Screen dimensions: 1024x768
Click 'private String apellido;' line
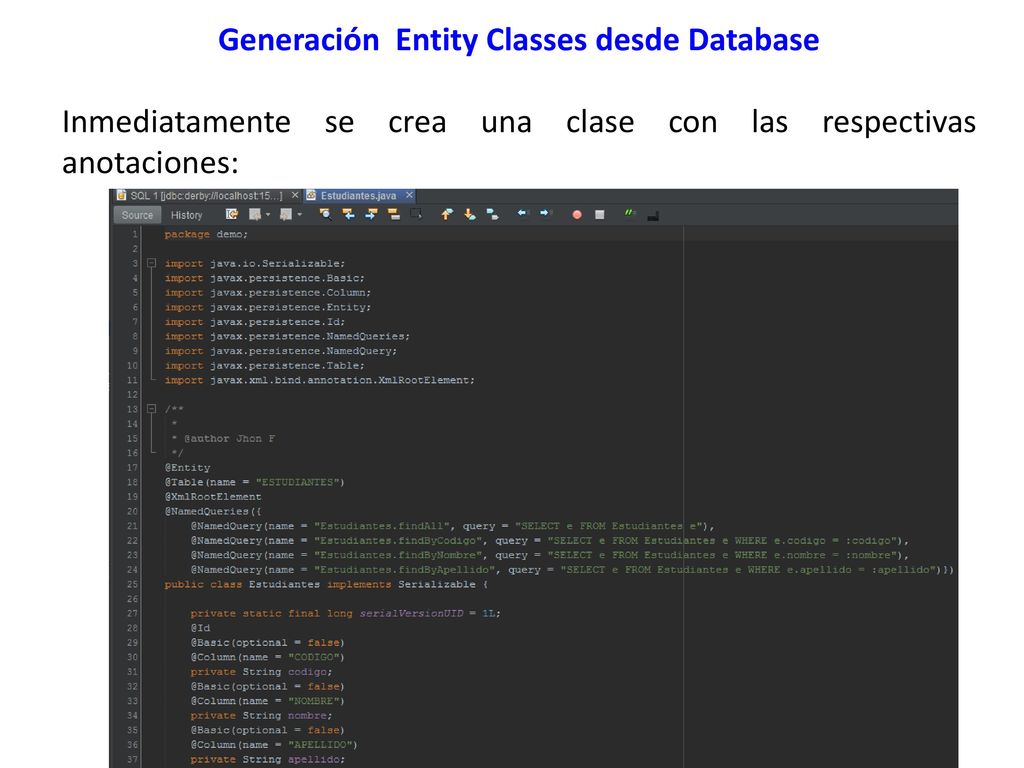pos(268,760)
